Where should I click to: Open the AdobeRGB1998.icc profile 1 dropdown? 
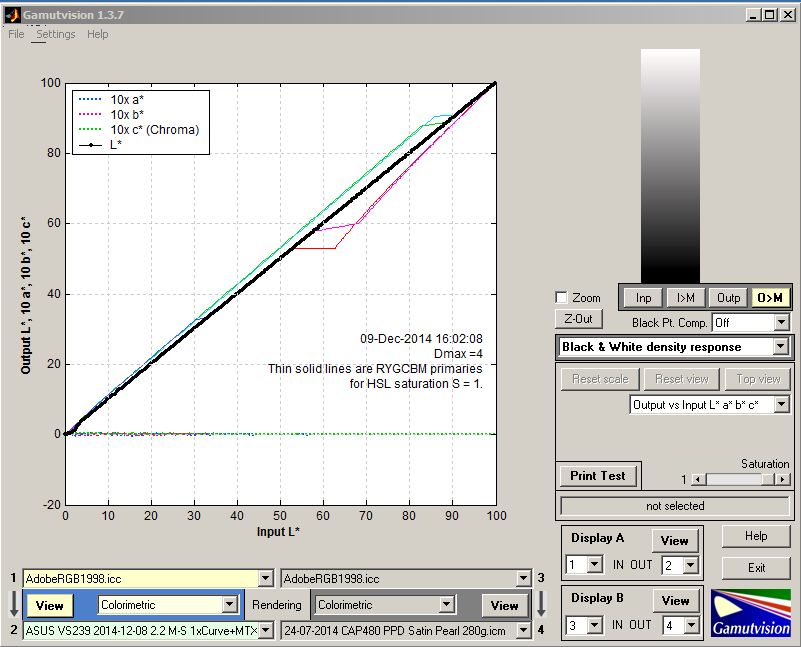tap(265, 578)
